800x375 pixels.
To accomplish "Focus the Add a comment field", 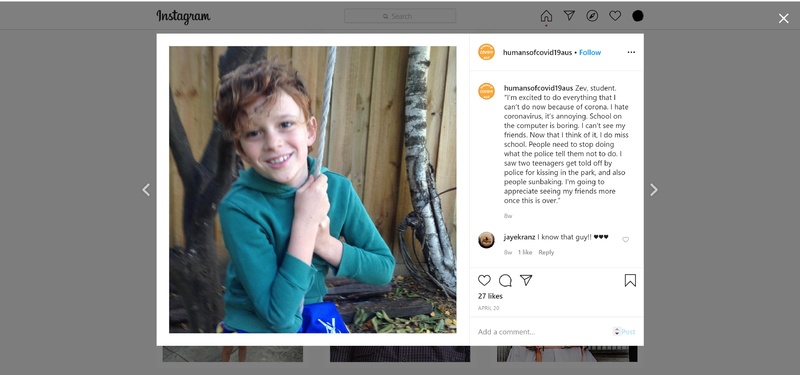I will (x=543, y=332).
